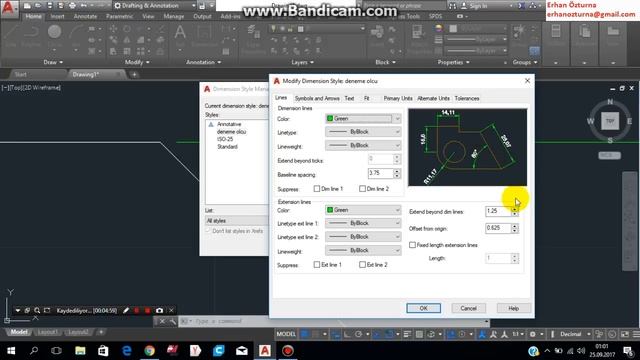640x360 pixels.
Task: Click the Windows Start button
Action: (x=11, y=351)
